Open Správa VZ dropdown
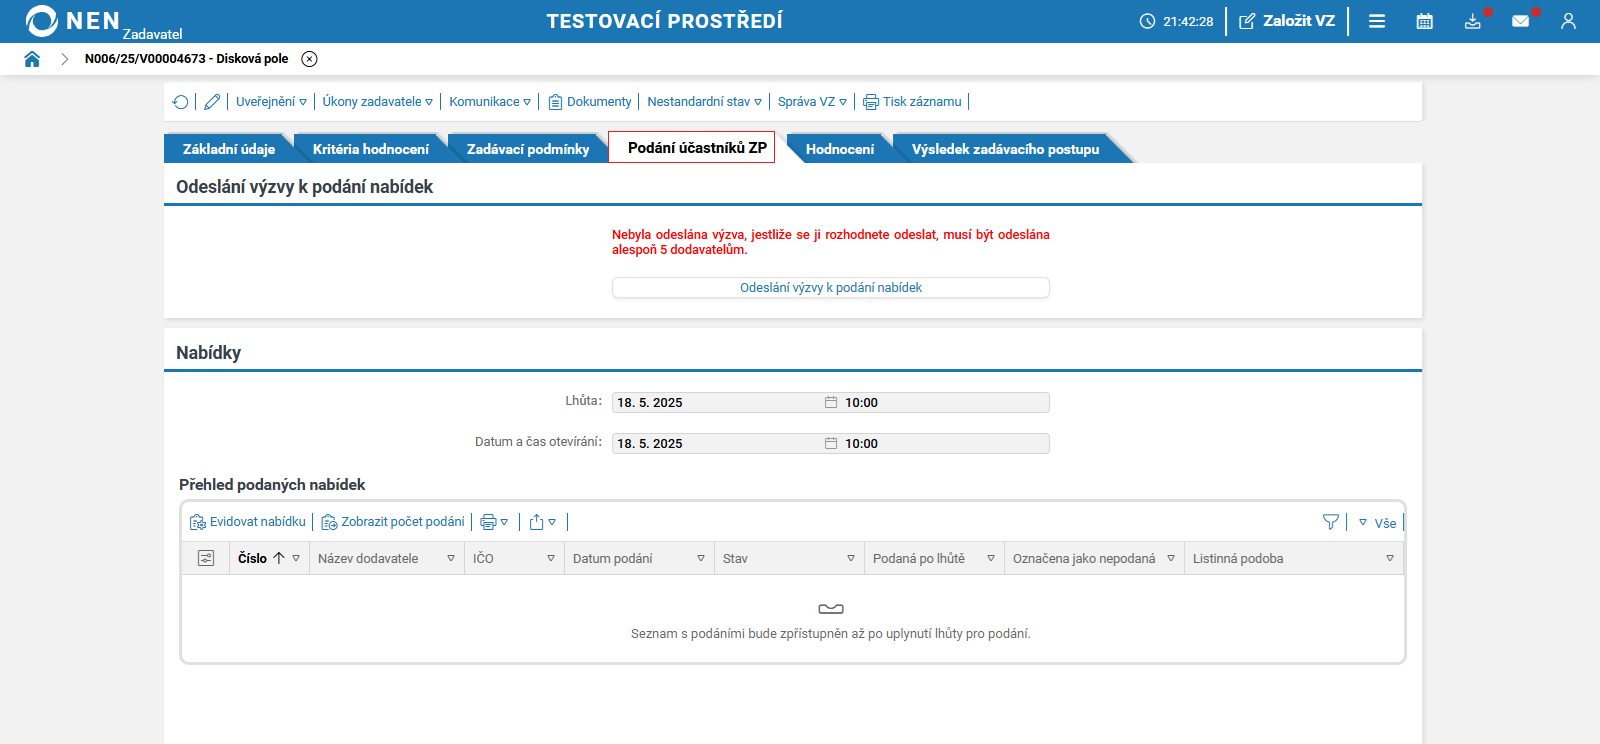This screenshot has width=1600, height=744. pyautogui.click(x=812, y=102)
